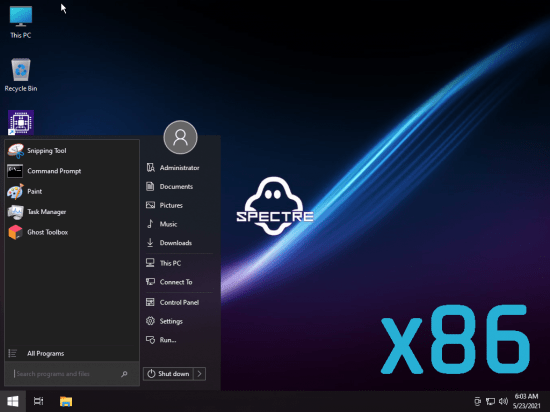
Task: Click the Documents page icon
Action: pyautogui.click(x=150, y=187)
